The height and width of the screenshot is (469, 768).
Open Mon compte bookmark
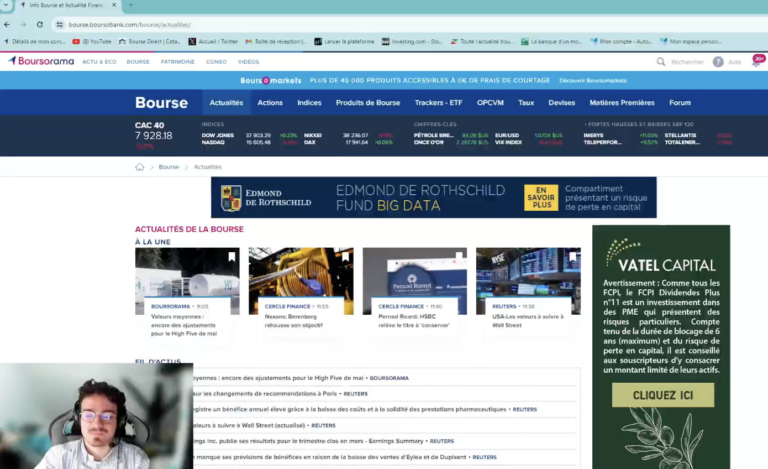622,42
